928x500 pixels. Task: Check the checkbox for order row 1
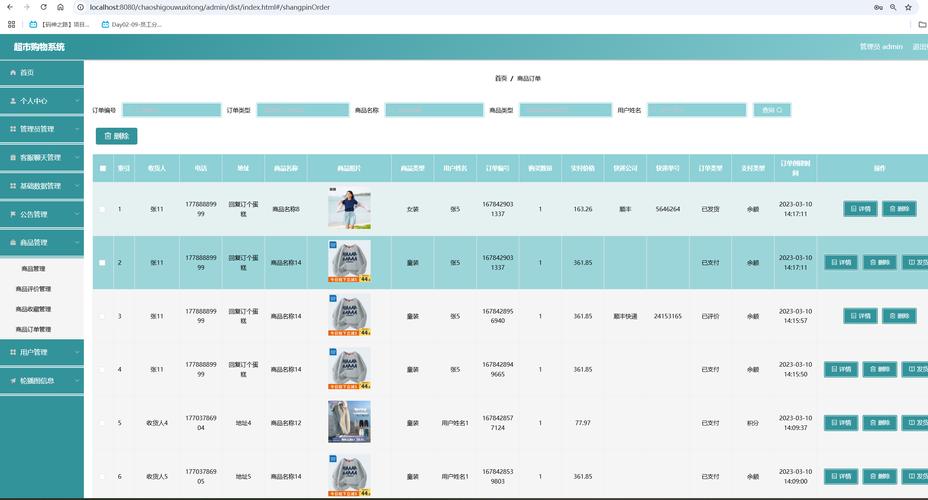coord(102,209)
